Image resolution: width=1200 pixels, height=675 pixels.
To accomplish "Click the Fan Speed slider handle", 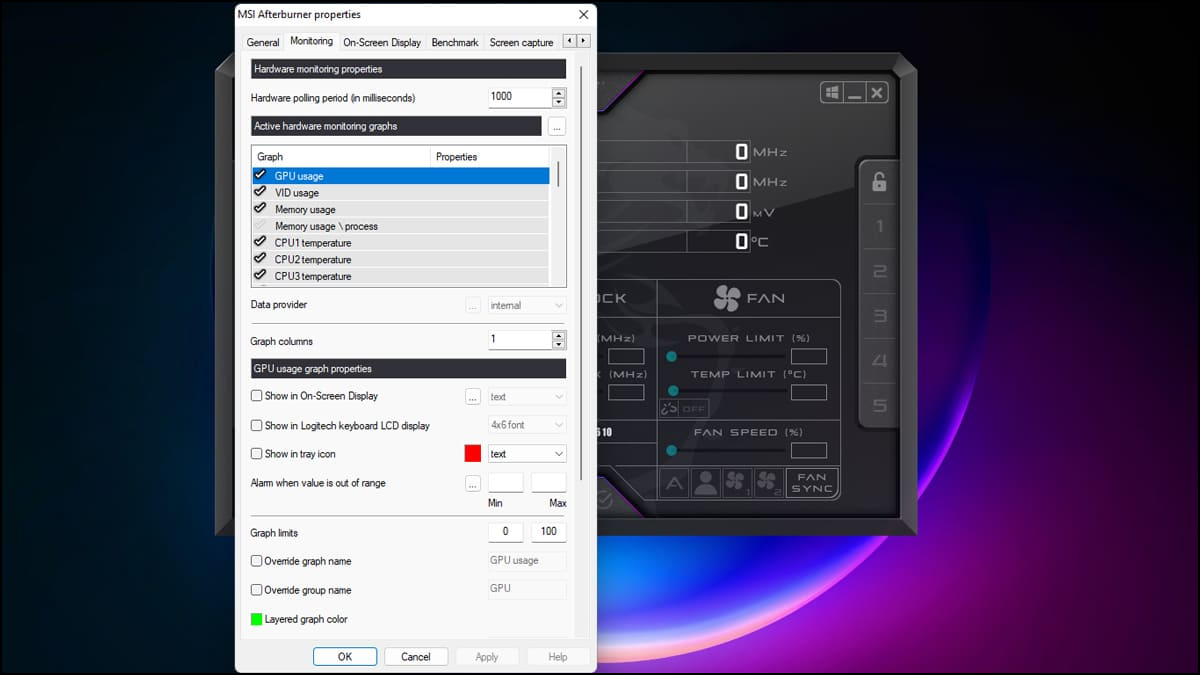I will tap(672, 450).
